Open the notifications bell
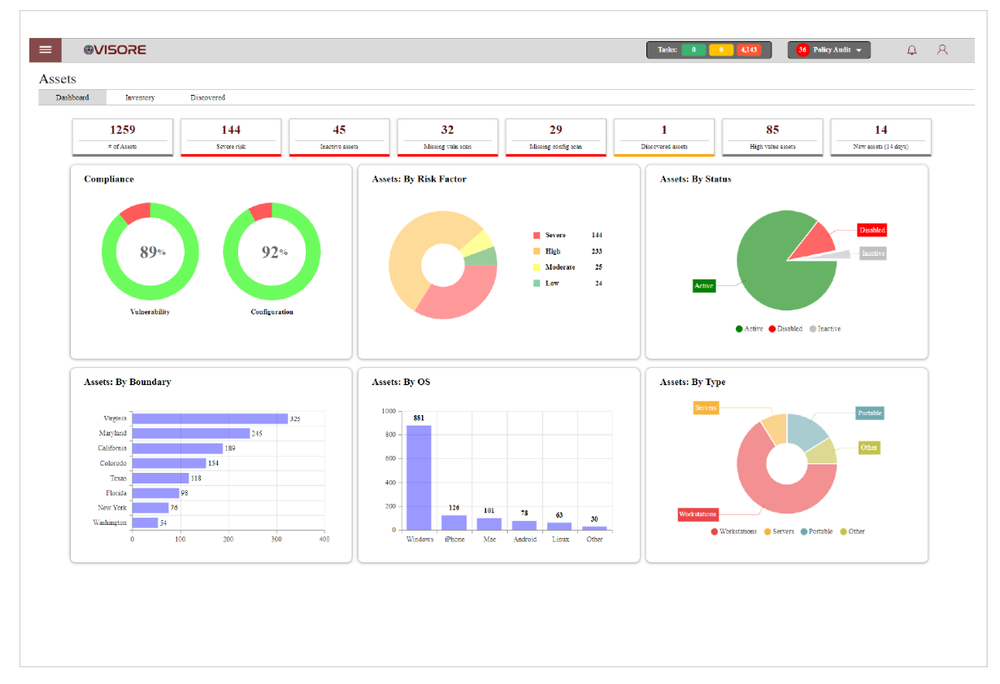 pyautogui.click(x=912, y=50)
